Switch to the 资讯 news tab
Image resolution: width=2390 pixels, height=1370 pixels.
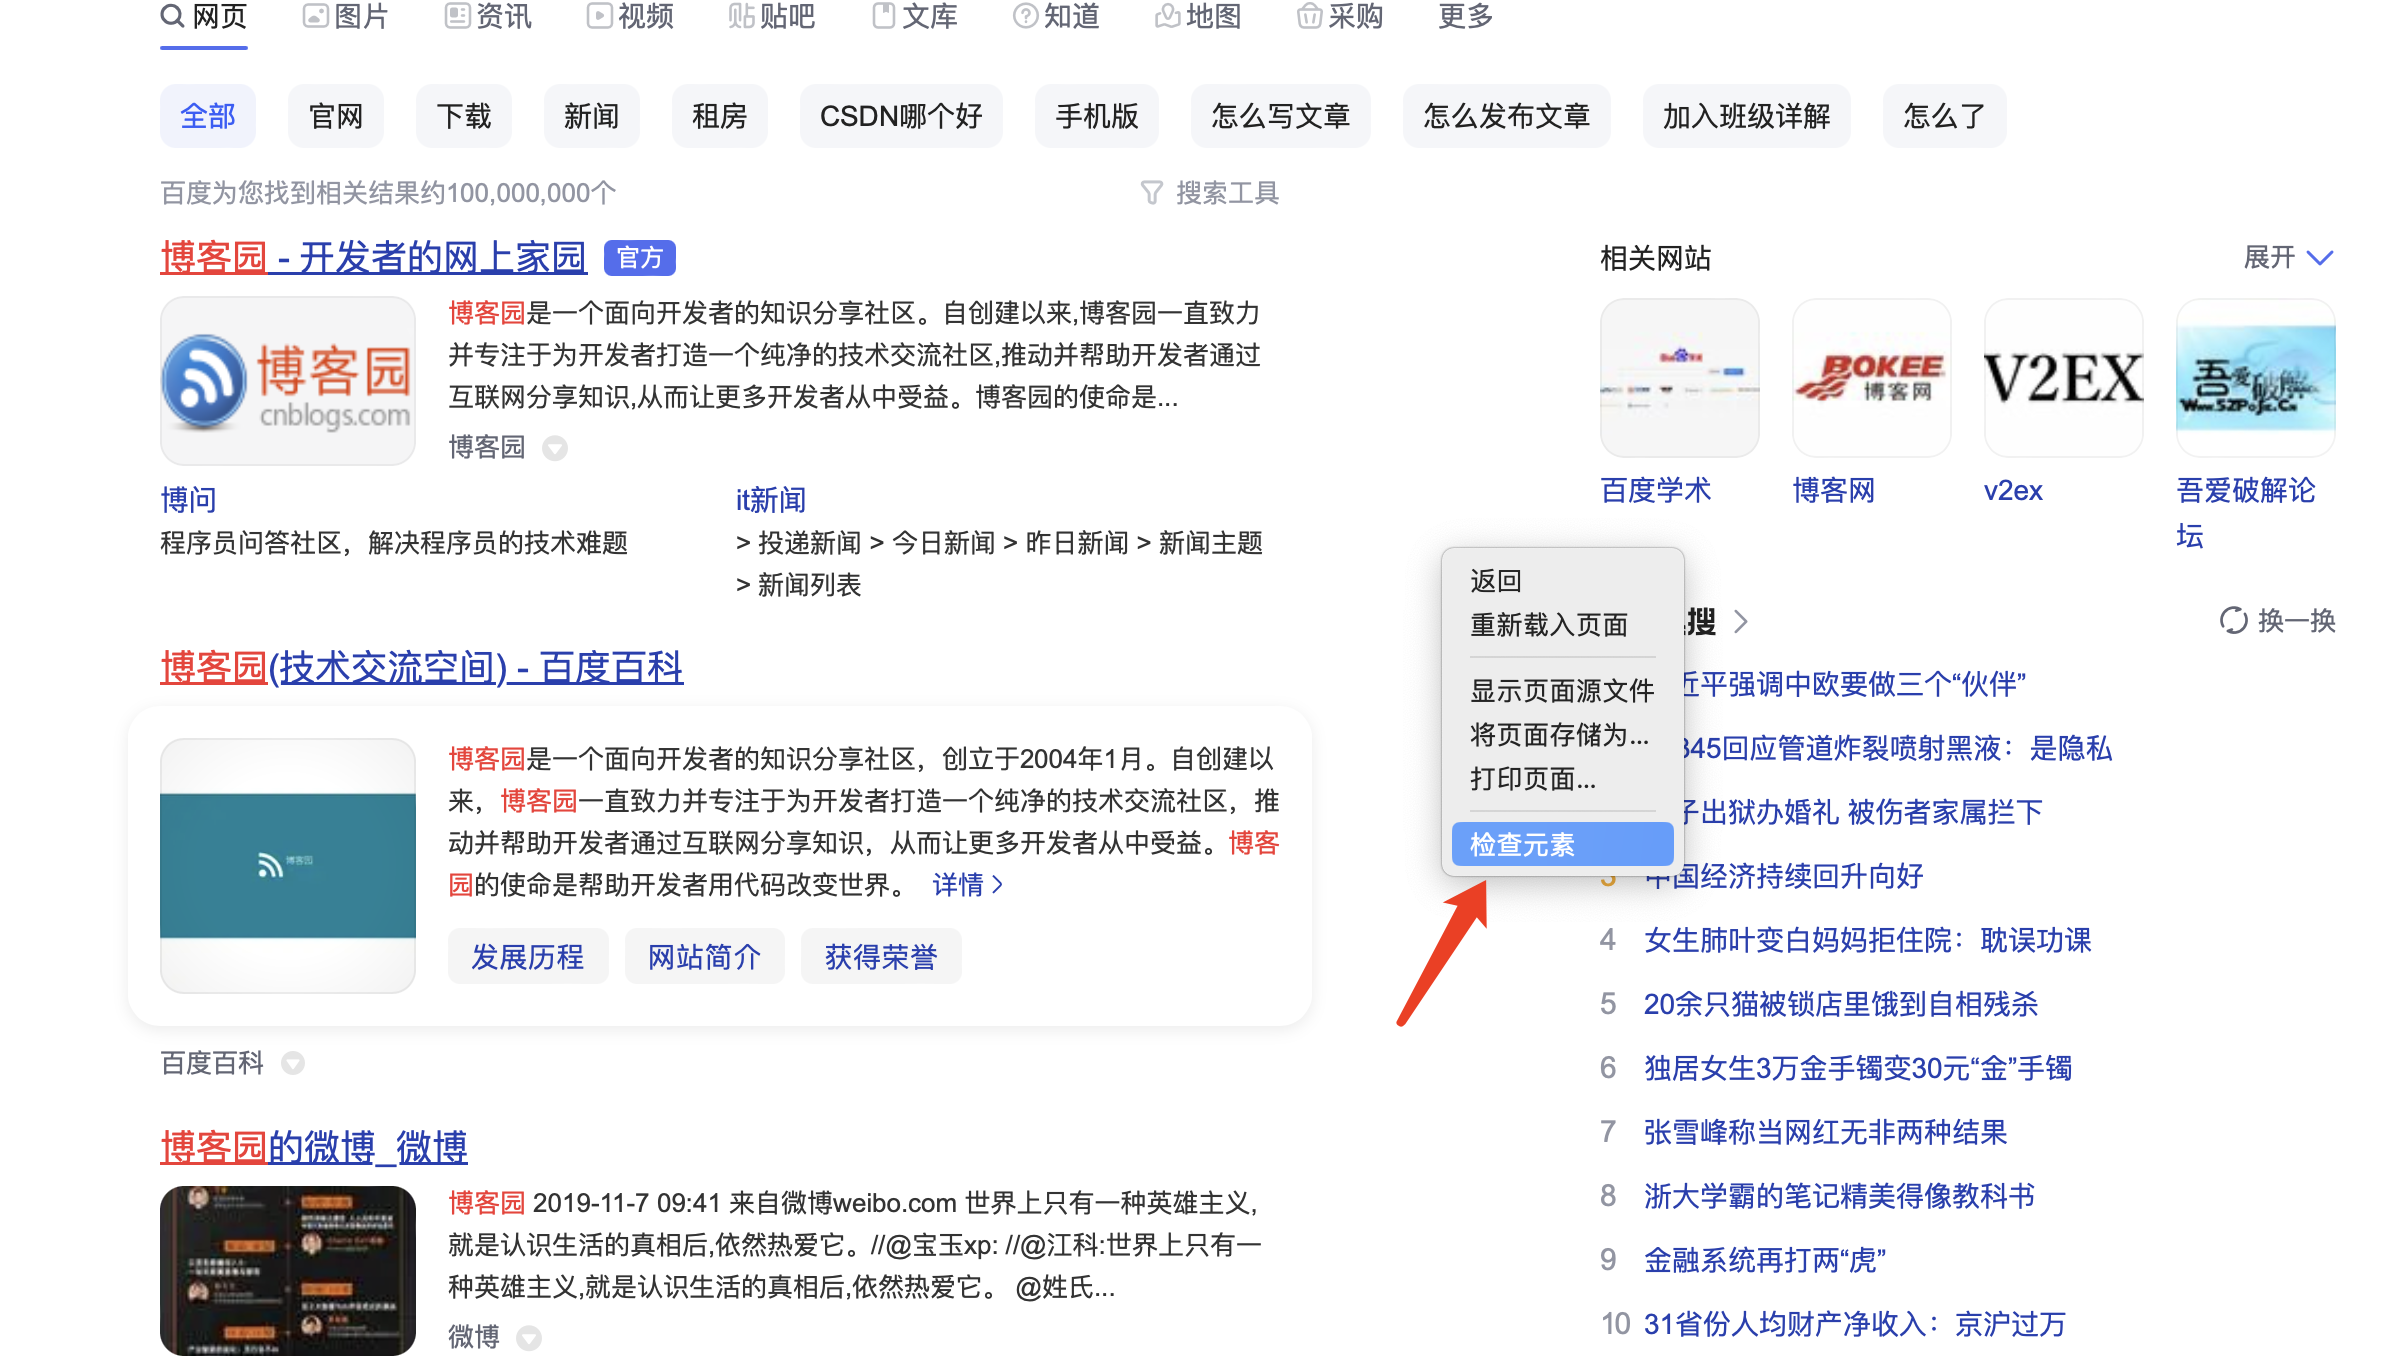pyautogui.click(x=488, y=17)
